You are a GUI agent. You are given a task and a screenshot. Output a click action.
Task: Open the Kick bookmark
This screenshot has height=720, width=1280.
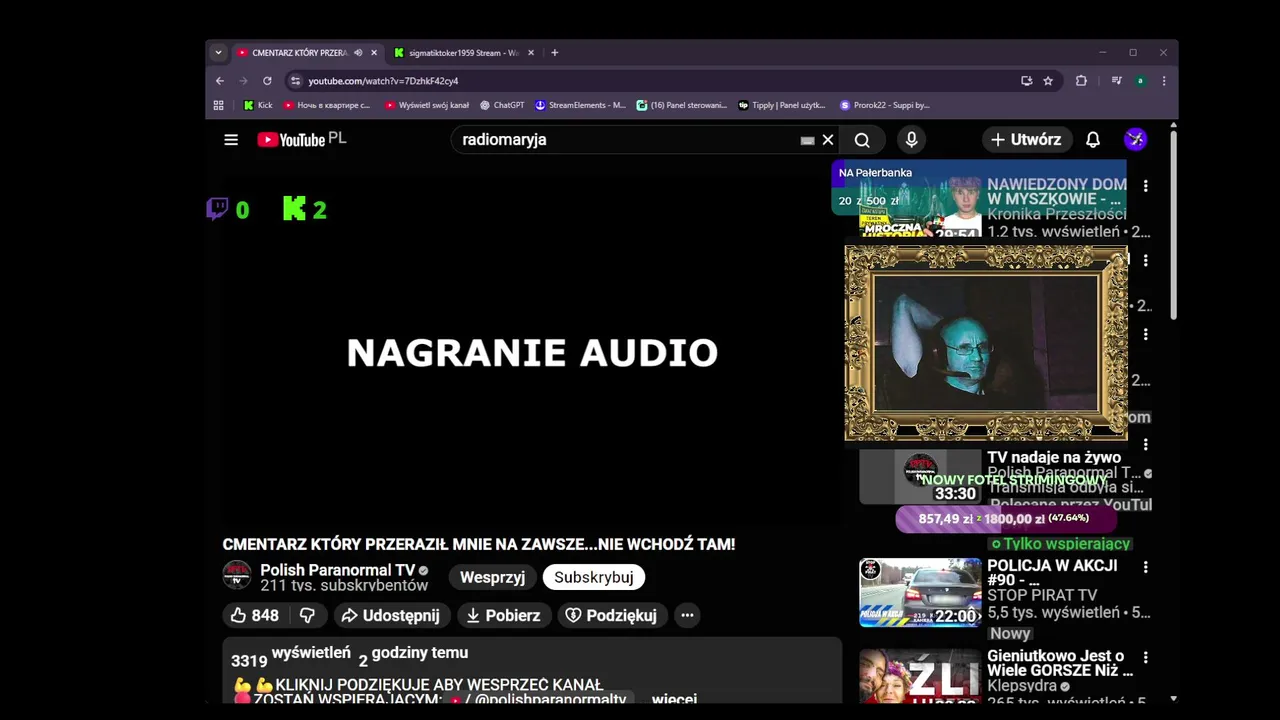coord(258,105)
